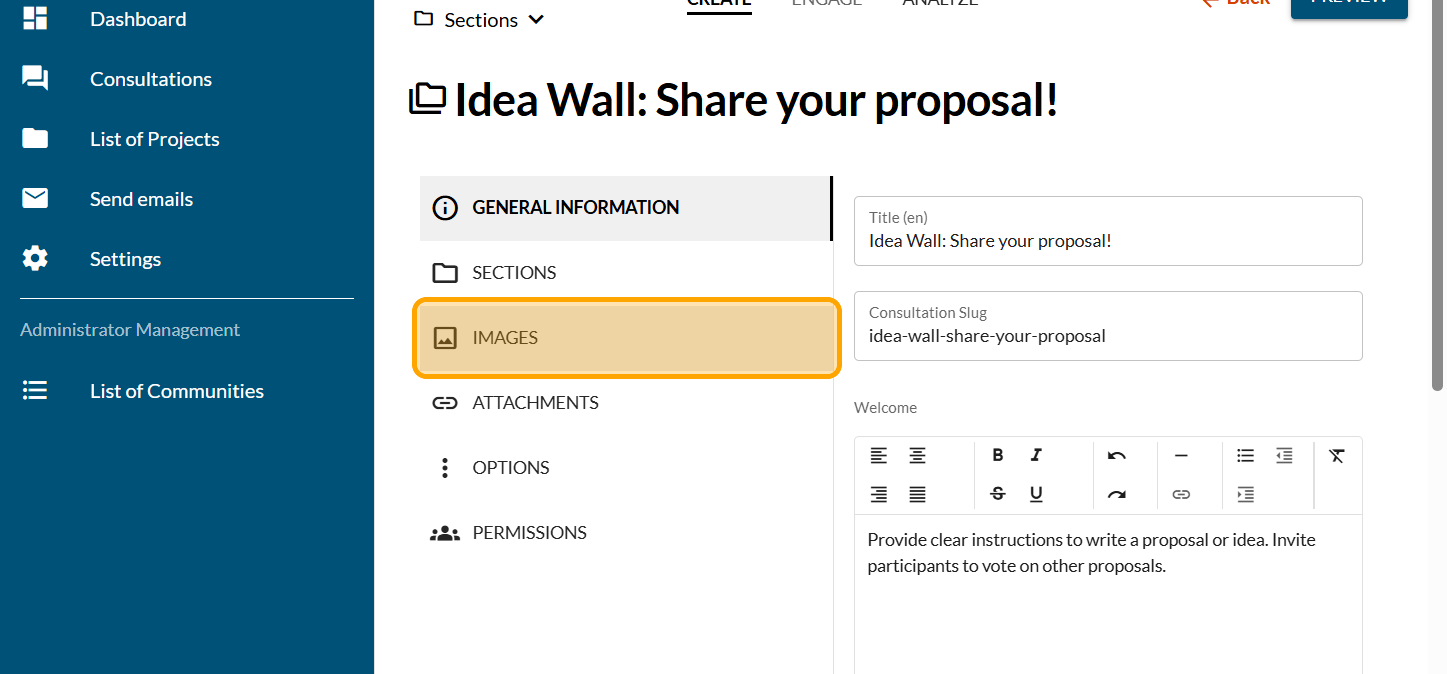Image resolution: width=1447 pixels, height=674 pixels.
Task: Apply underline formatting
Action: [x=1036, y=494]
